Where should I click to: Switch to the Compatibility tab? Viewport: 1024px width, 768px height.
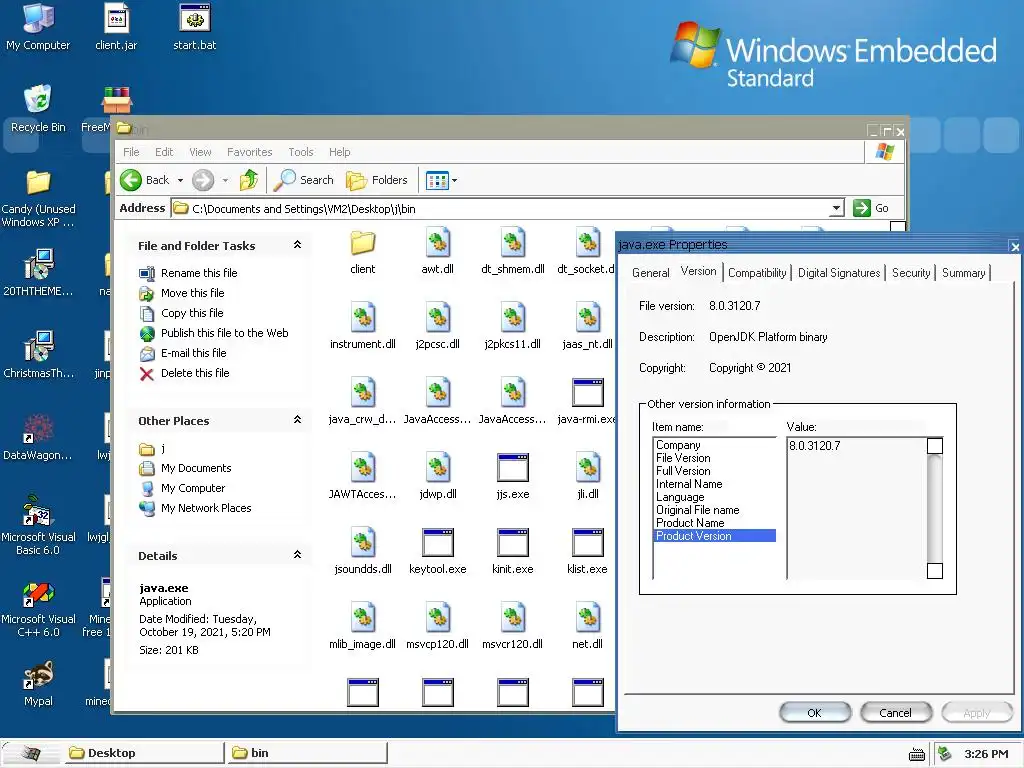point(757,273)
